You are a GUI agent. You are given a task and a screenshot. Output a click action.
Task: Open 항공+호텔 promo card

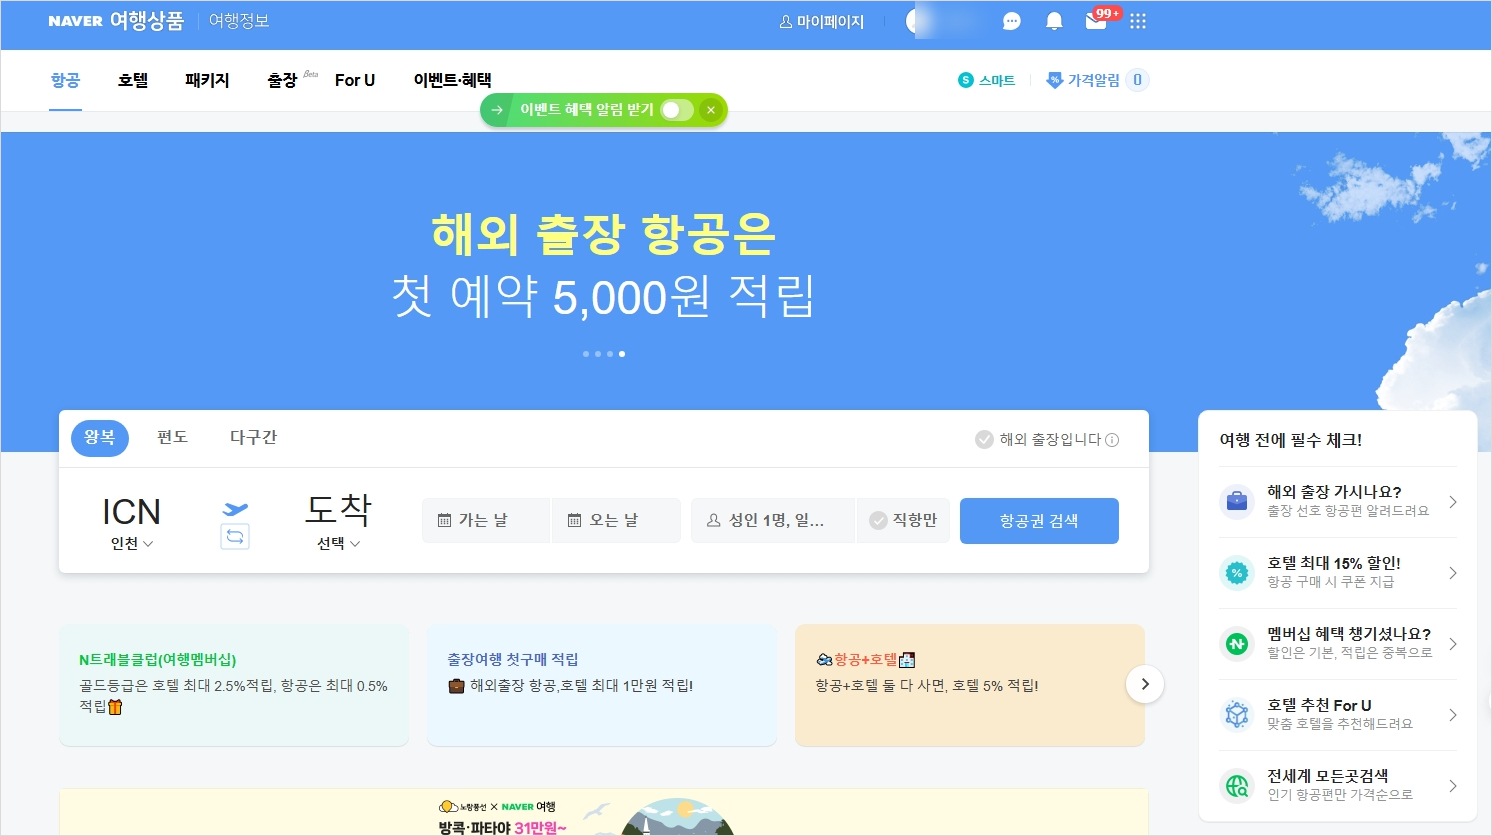tap(970, 685)
